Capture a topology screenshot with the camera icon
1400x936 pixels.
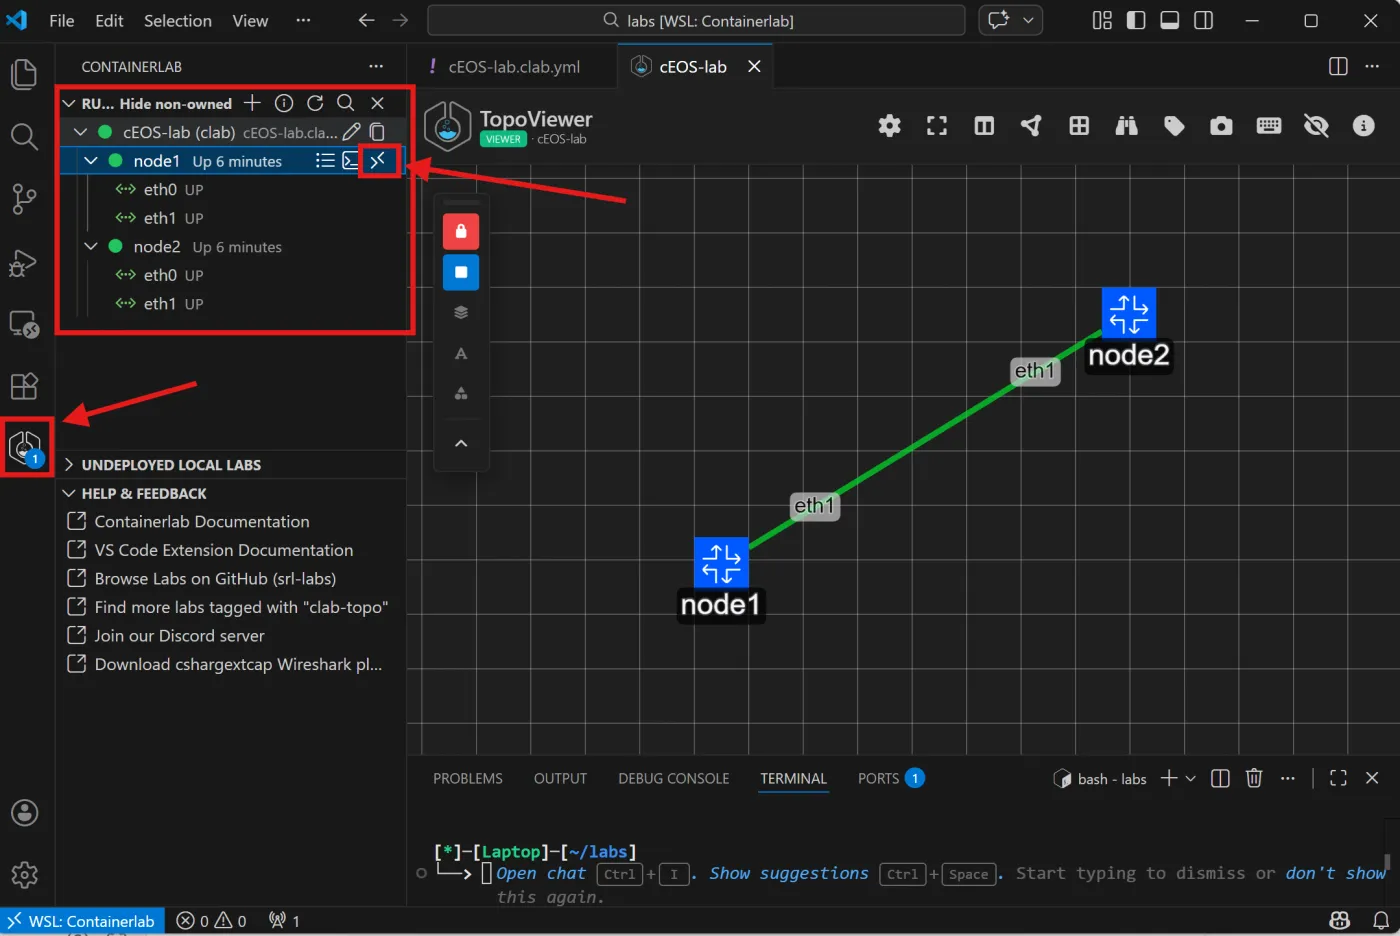1220,126
